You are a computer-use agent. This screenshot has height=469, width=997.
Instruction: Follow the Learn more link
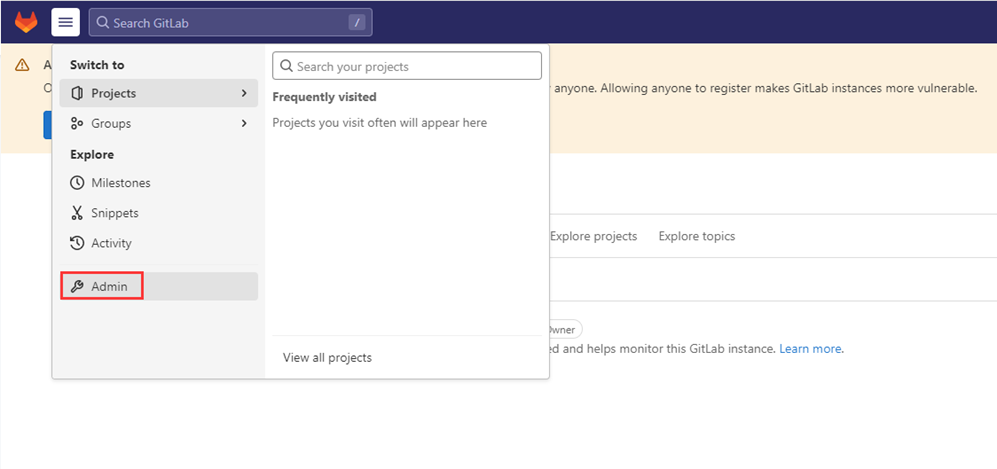point(811,349)
